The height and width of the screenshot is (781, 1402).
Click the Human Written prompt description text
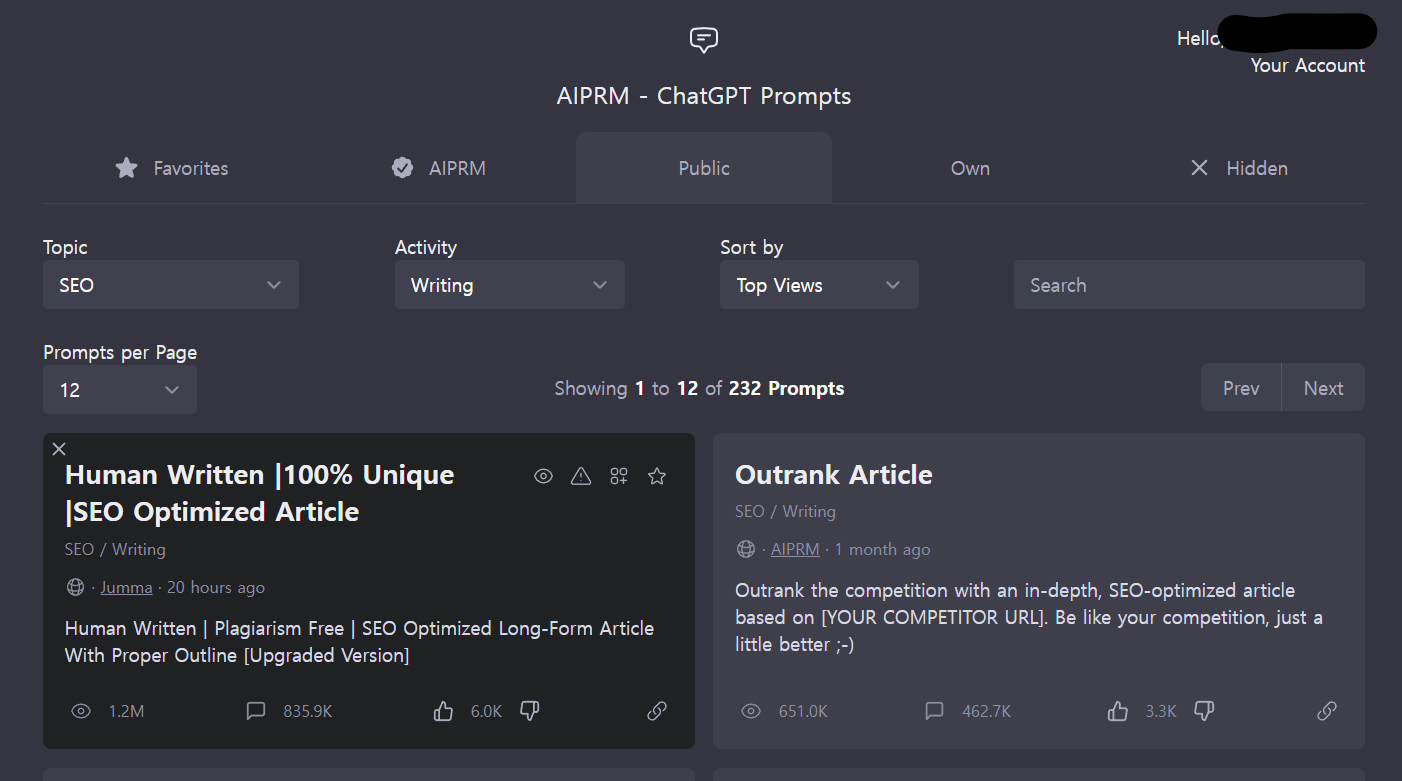coord(359,642)
